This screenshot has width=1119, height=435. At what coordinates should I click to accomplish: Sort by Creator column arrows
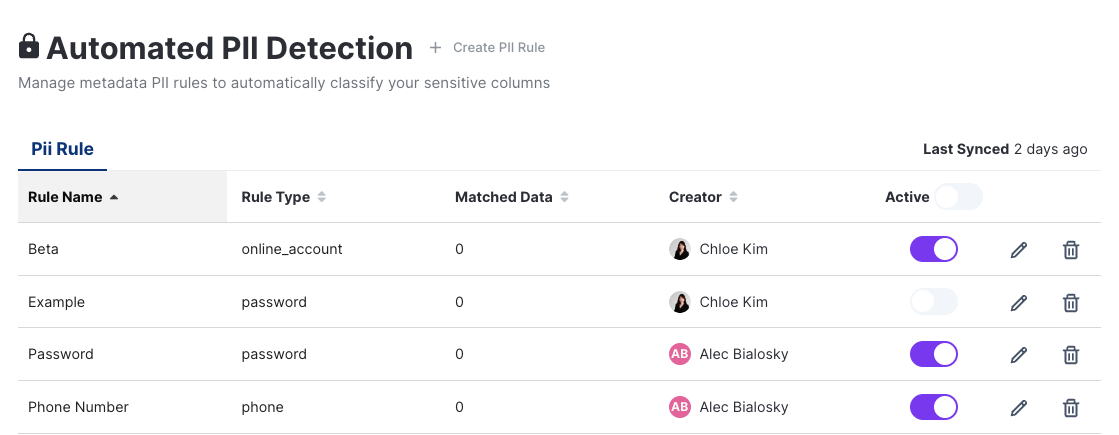[x=733, y=197]
